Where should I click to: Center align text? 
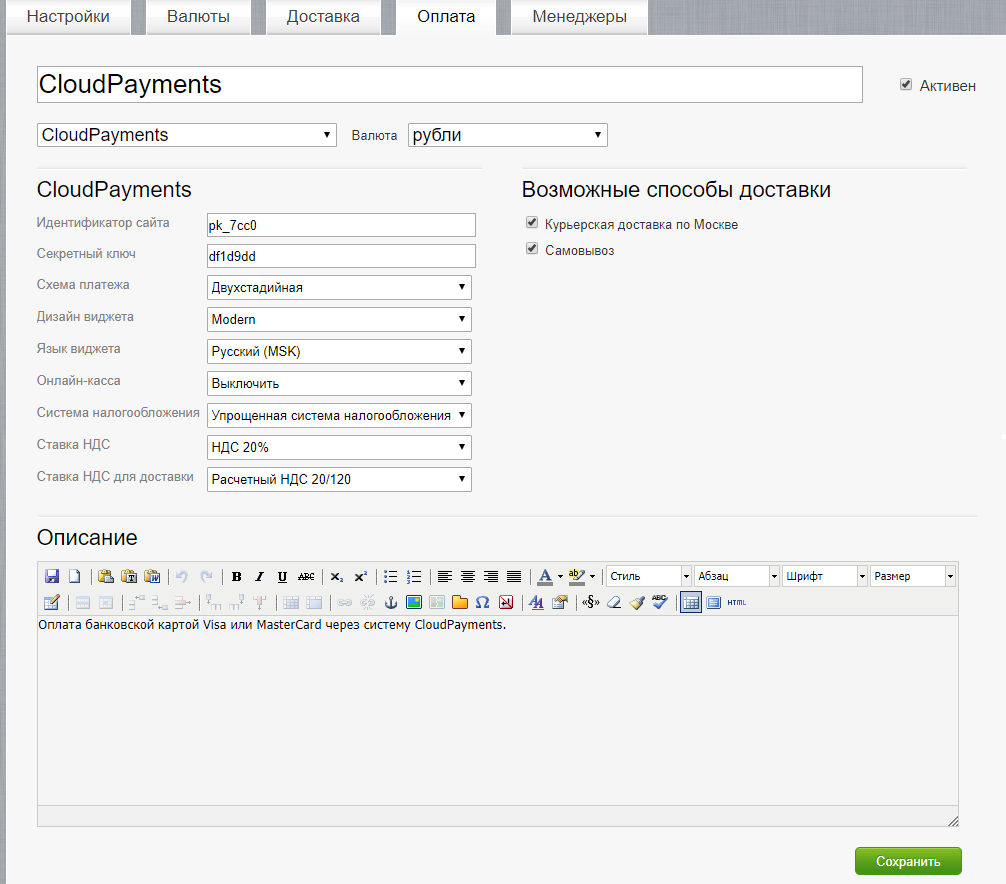pos(468,576)
